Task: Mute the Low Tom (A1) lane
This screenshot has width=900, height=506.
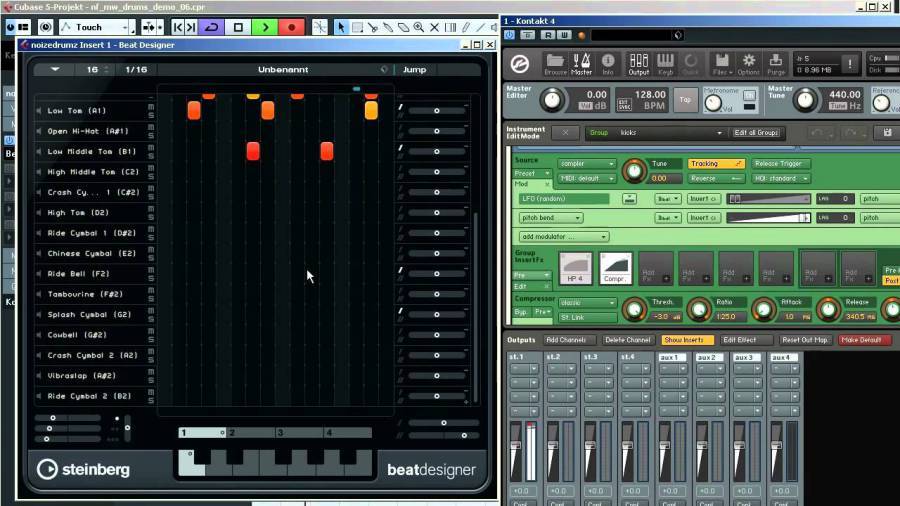Action: [x=151, y=105]
